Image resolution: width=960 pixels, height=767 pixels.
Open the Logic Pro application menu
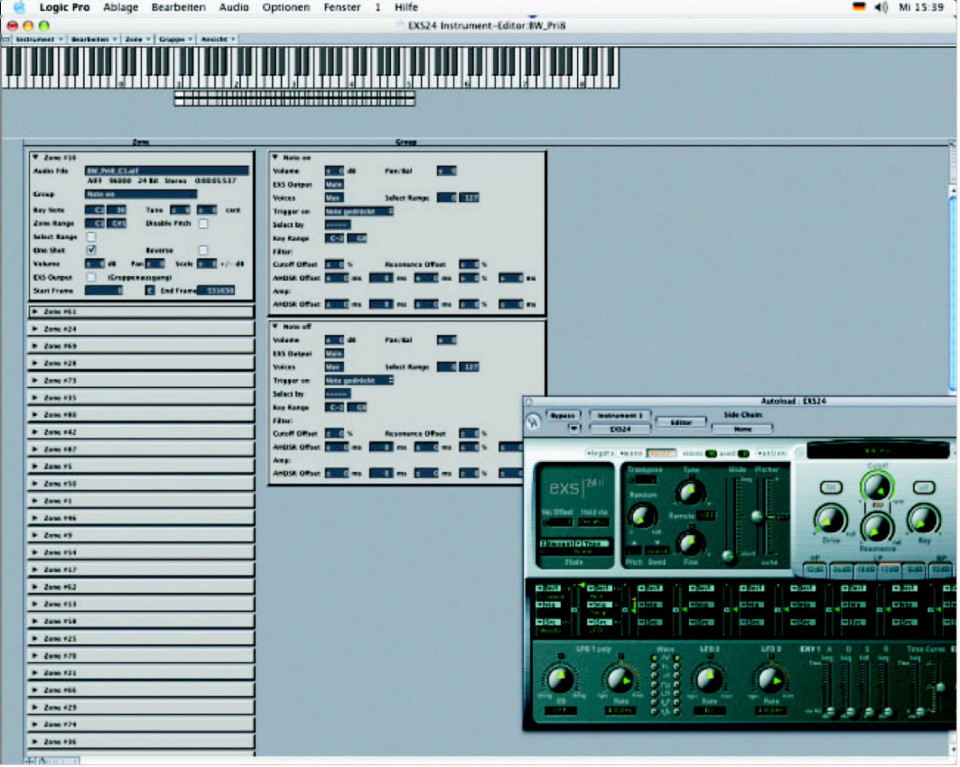[64, 7]
